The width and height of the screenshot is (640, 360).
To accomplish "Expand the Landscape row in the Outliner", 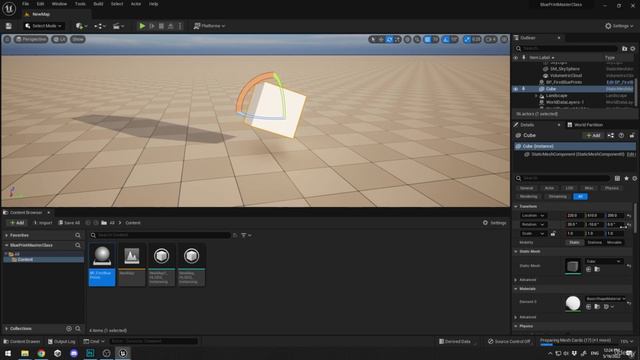I will click(x=536, y=96).
